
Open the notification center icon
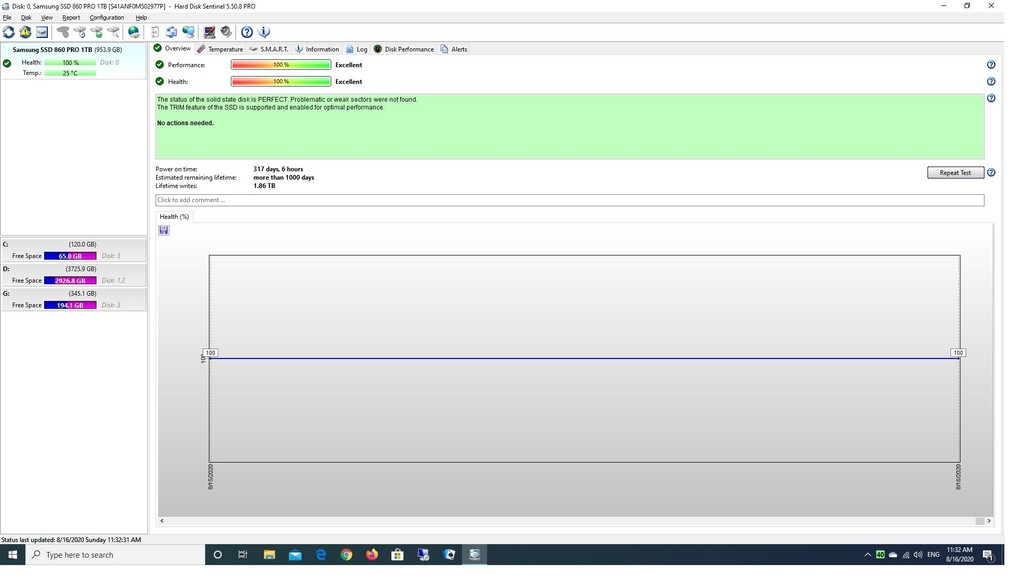[989, 555]
